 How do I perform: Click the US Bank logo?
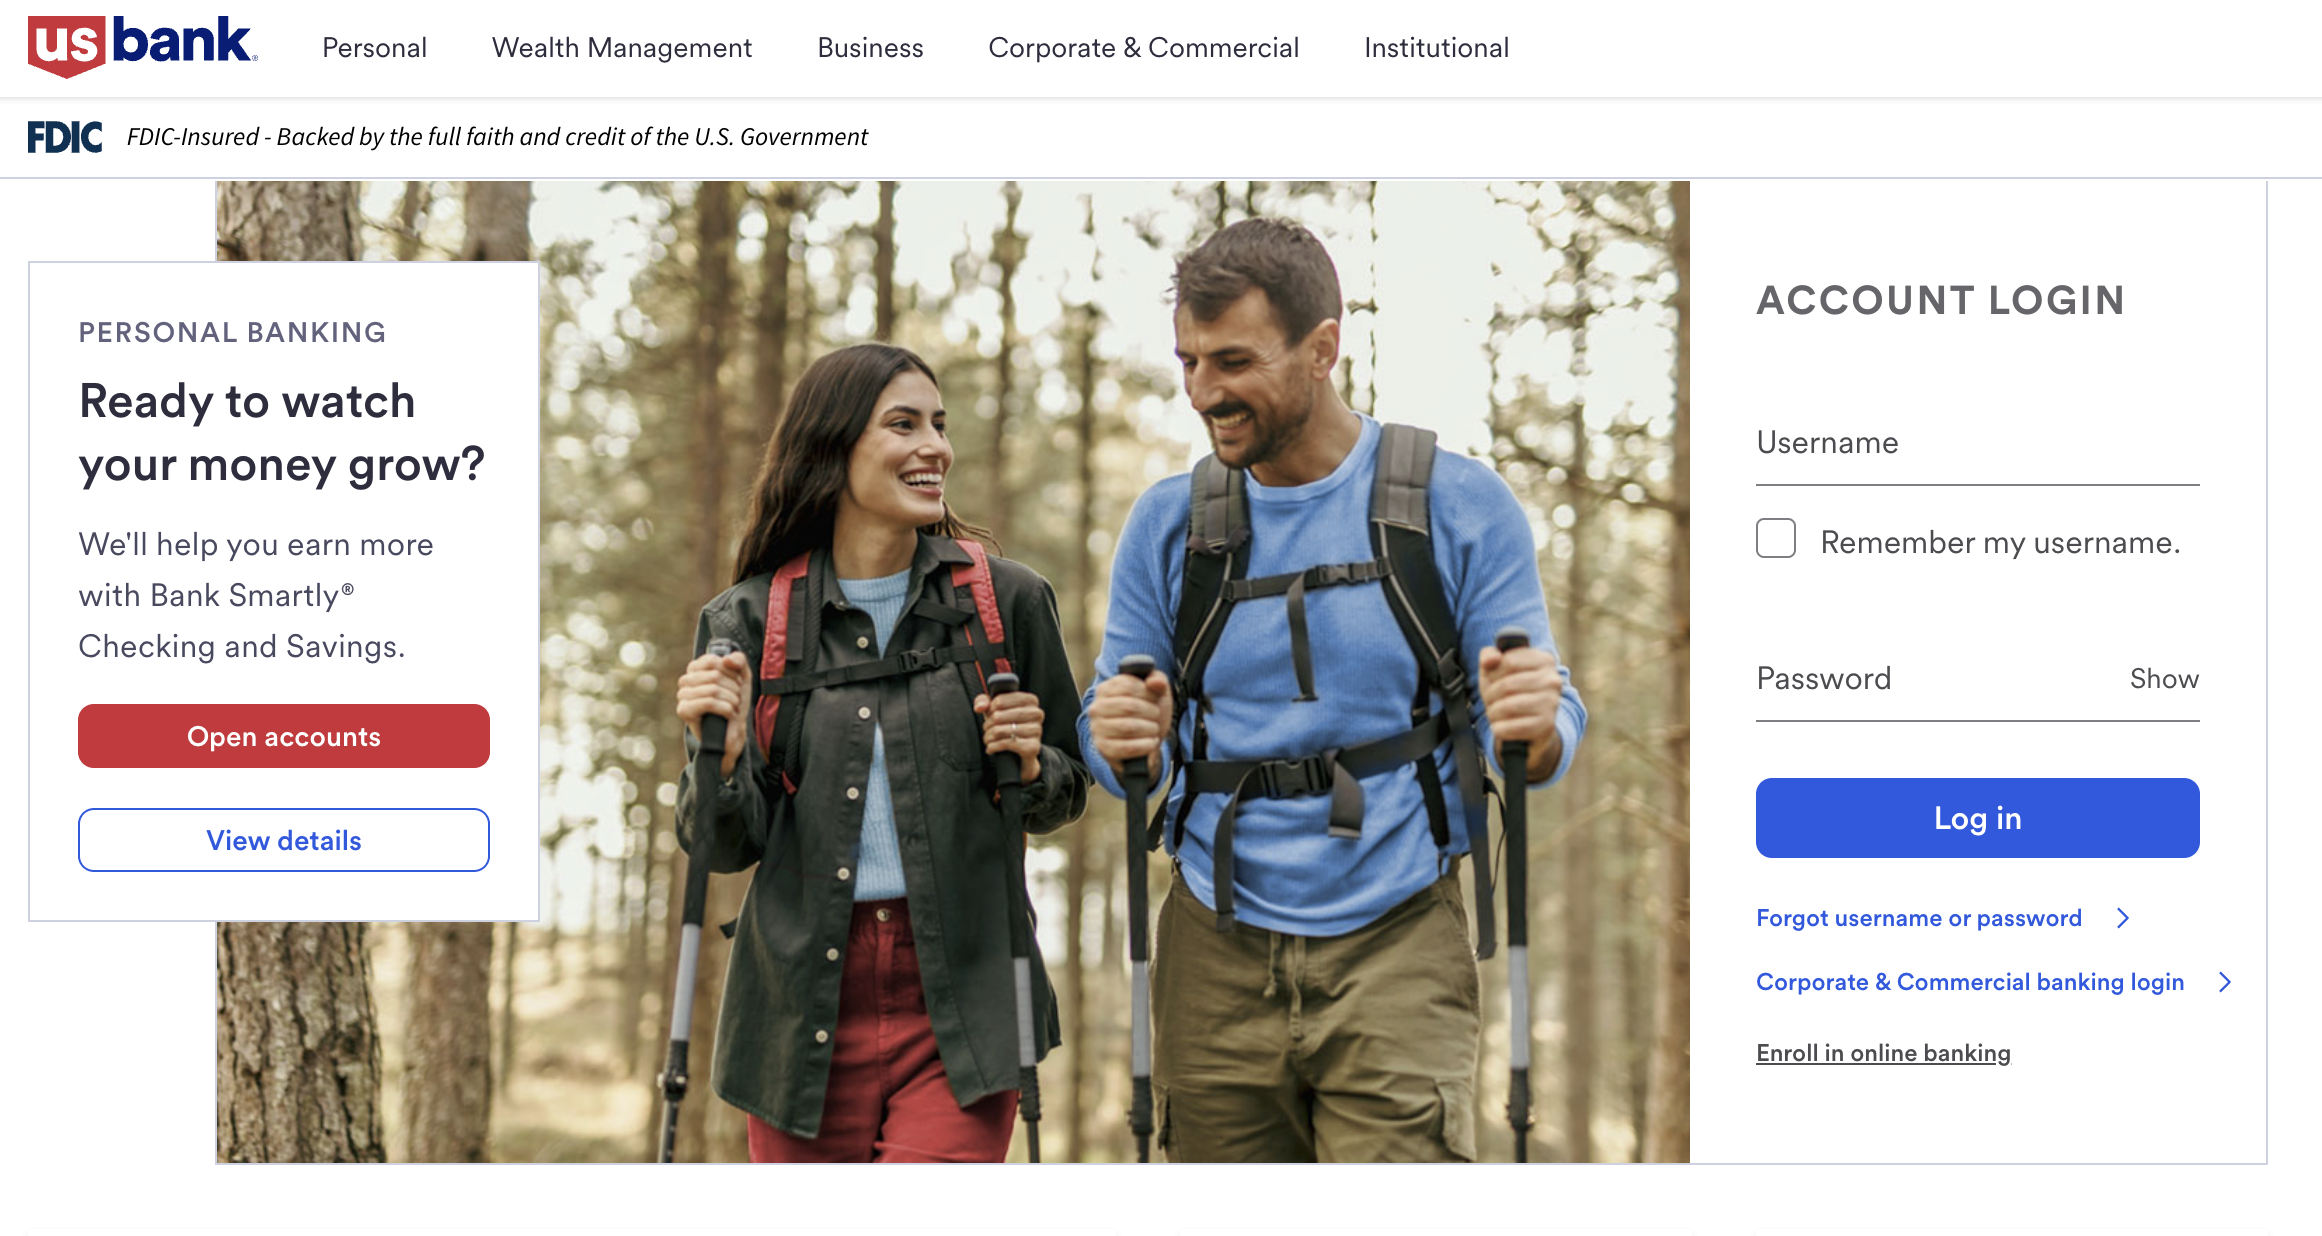pos(142,46)
